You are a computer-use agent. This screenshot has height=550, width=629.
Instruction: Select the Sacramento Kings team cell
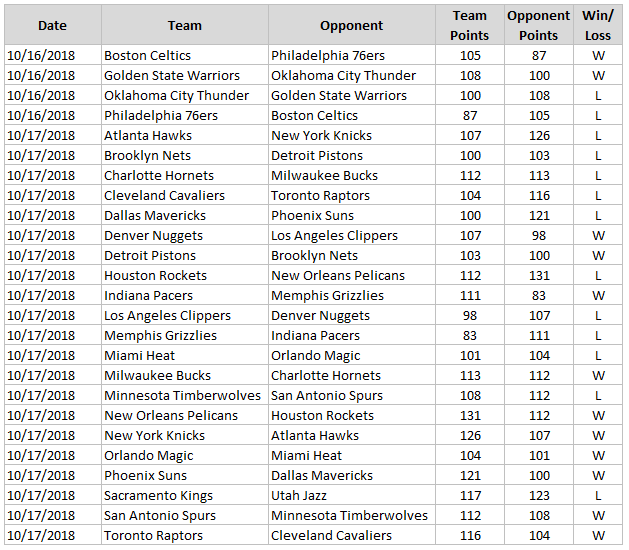(x=153, y=495)
